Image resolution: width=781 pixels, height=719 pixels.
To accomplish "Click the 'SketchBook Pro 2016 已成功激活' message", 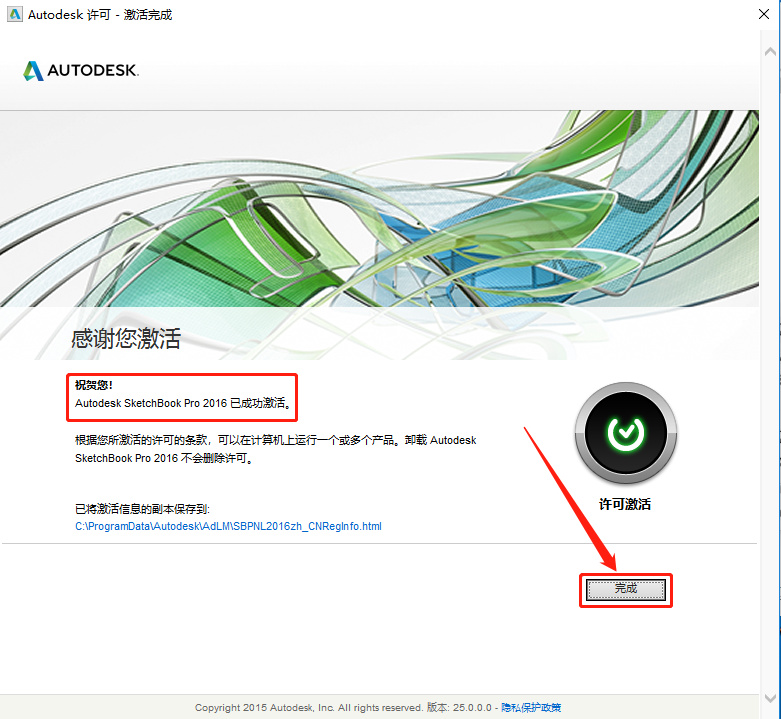I will coord(183,403).
